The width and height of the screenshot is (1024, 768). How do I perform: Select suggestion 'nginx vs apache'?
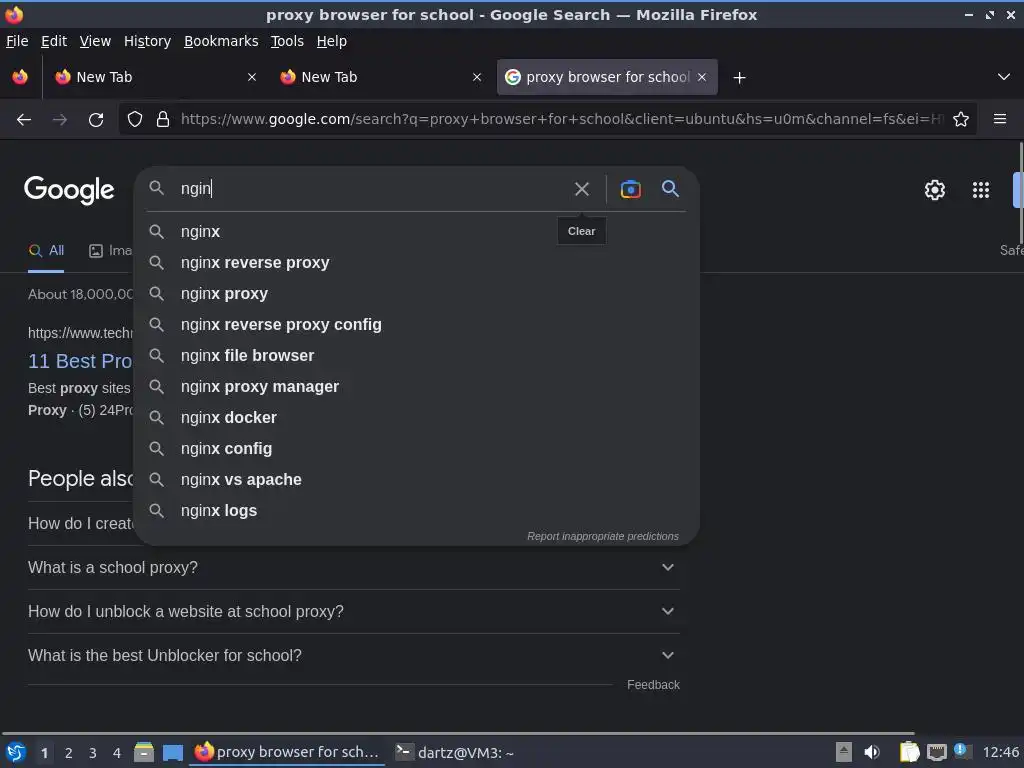416,480
